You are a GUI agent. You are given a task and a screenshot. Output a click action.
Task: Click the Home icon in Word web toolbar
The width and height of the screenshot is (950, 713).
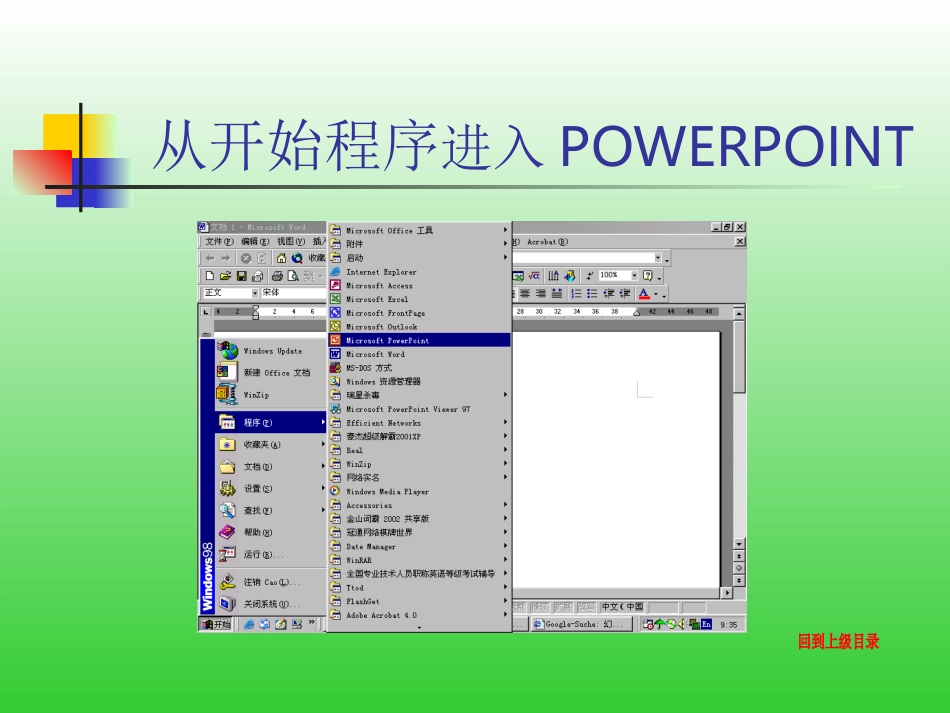(281, 258)
